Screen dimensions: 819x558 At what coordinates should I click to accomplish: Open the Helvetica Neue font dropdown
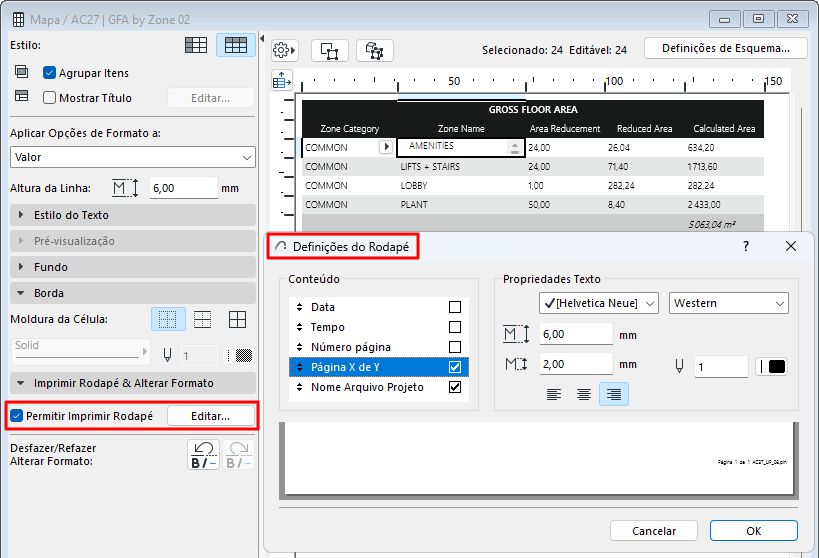pos(599,303)
